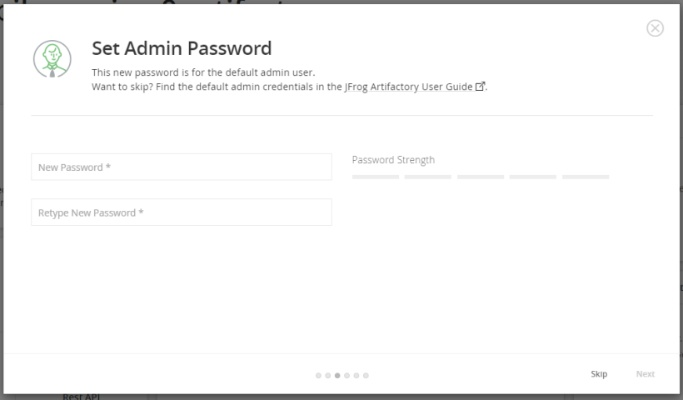The height and width of the screenshot is (400, 683).
Task: Jump to the fourth wizard step dot
Action: (x=347, y=375)
